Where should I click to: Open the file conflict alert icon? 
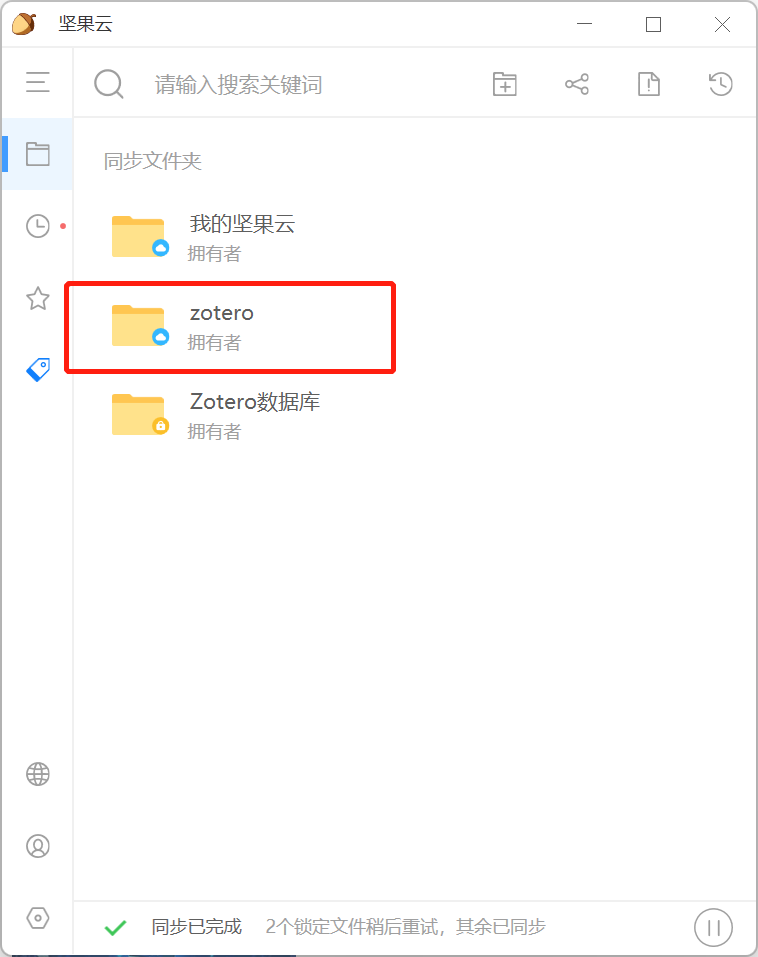[649, 84]
